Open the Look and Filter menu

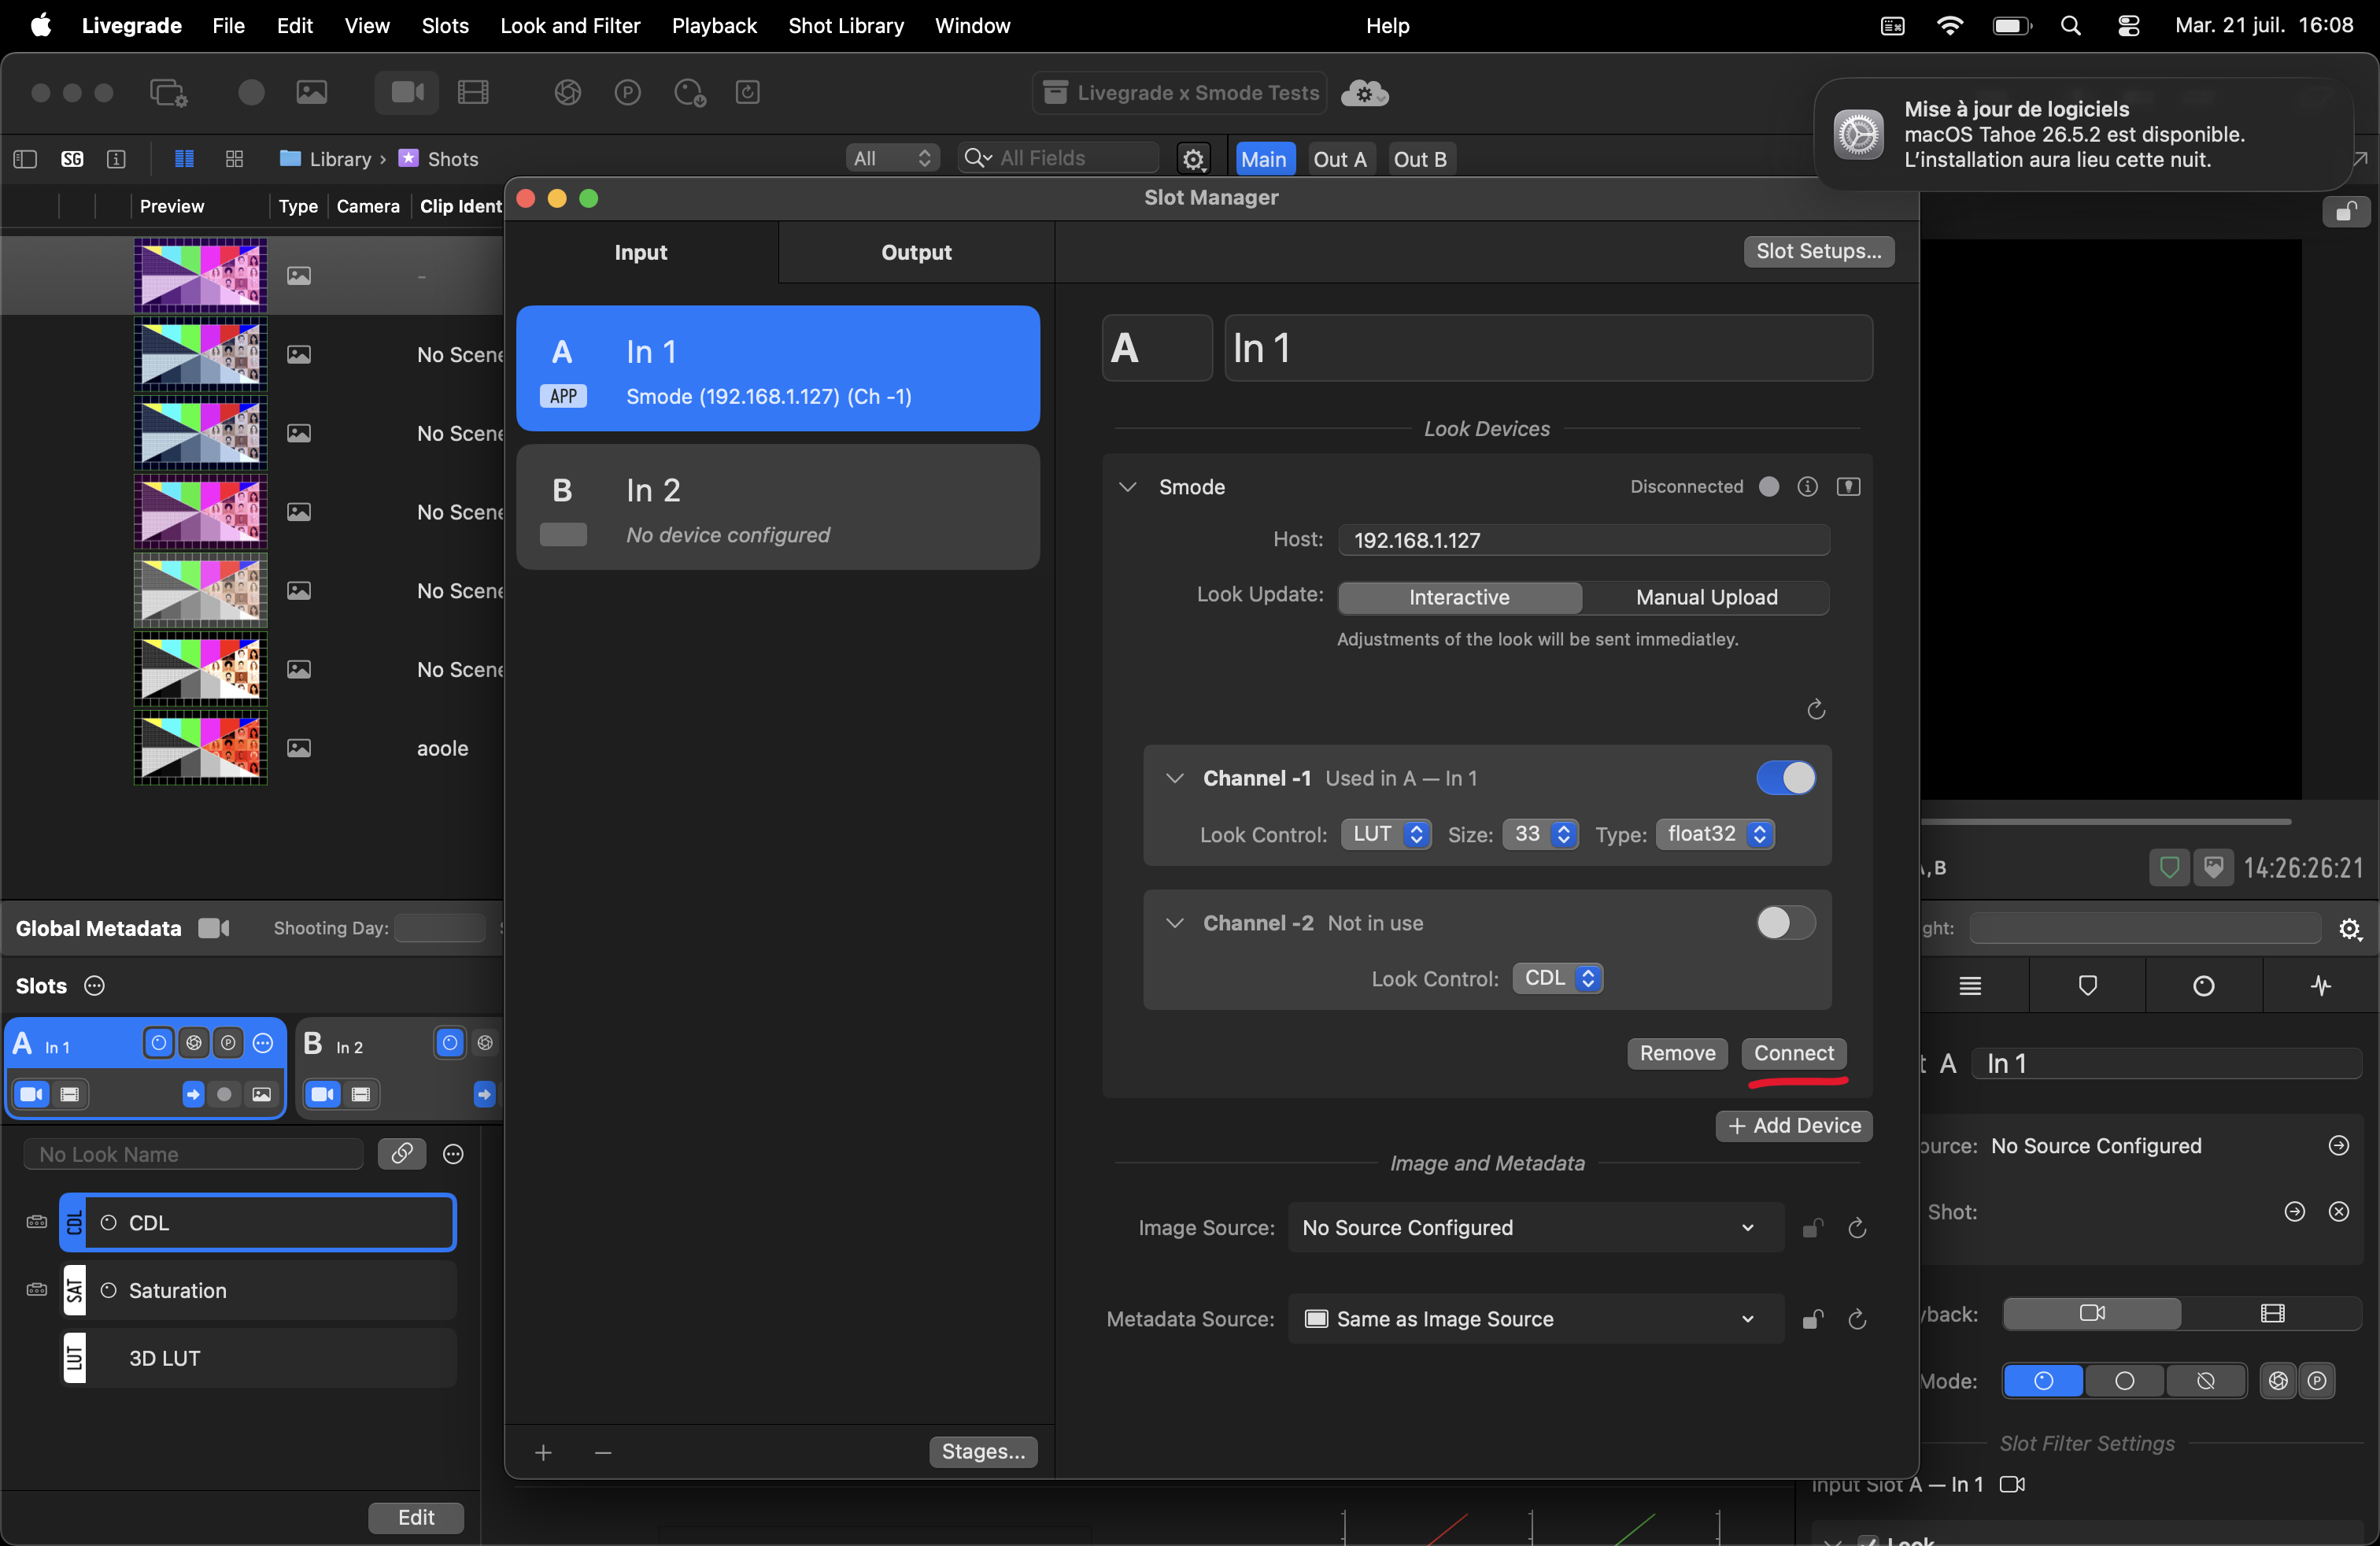coord(570,26)
